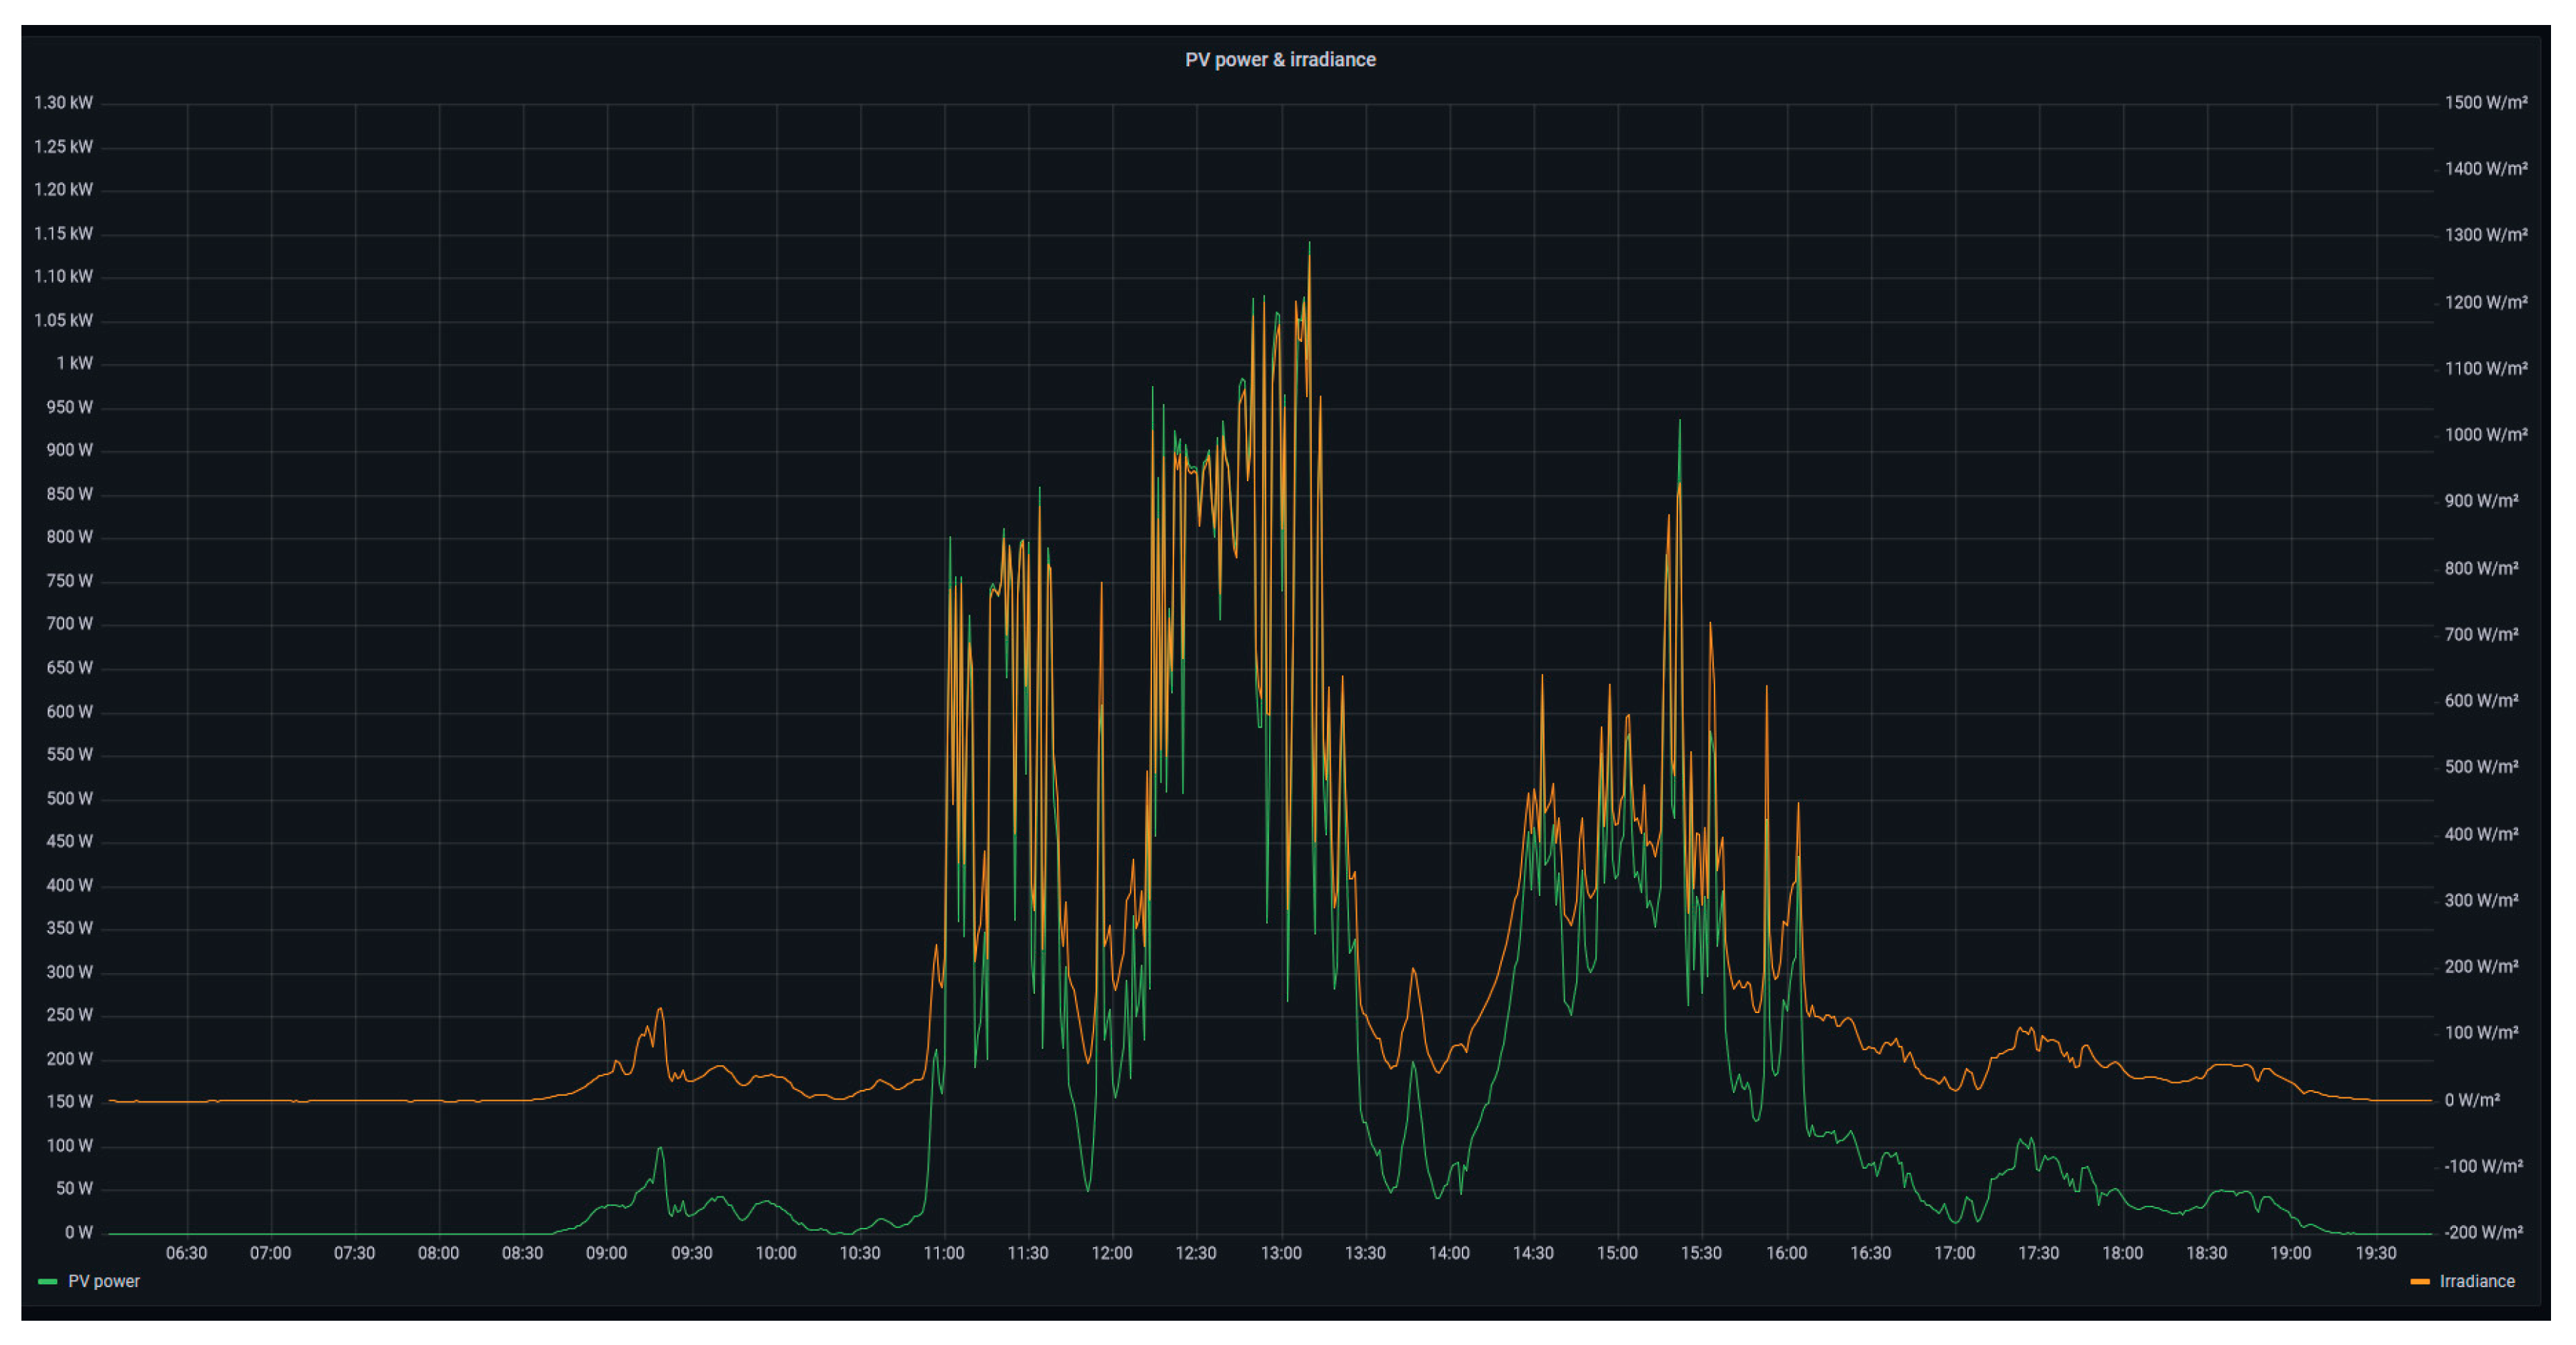The height and width of the screenshot is (1345, 2576).
Task: Click the 06:30 time axis label
Action: pyautogui.click(x=186, y=1253)
